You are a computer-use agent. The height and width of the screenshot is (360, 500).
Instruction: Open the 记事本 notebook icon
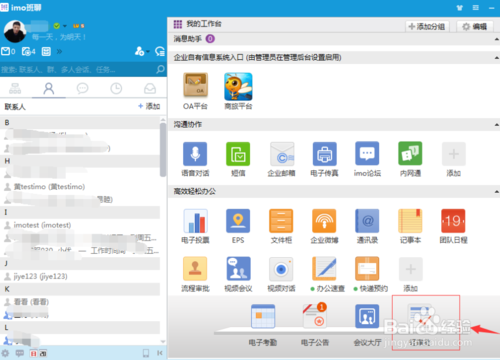pos(410,221)
